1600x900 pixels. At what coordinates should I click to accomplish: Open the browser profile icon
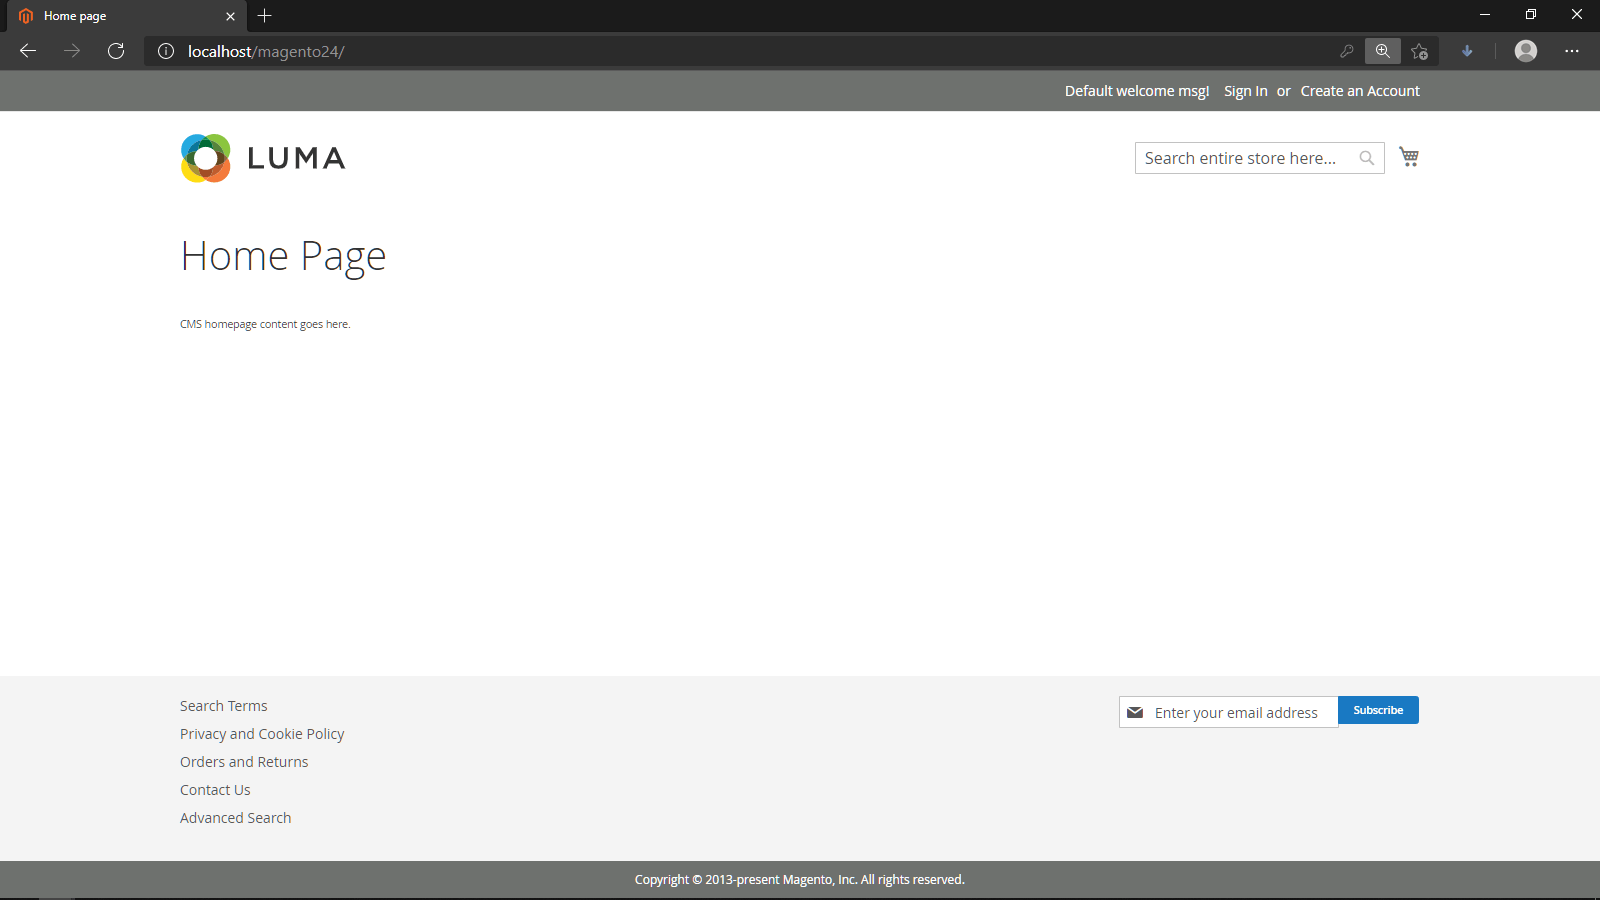[1525, 51]
